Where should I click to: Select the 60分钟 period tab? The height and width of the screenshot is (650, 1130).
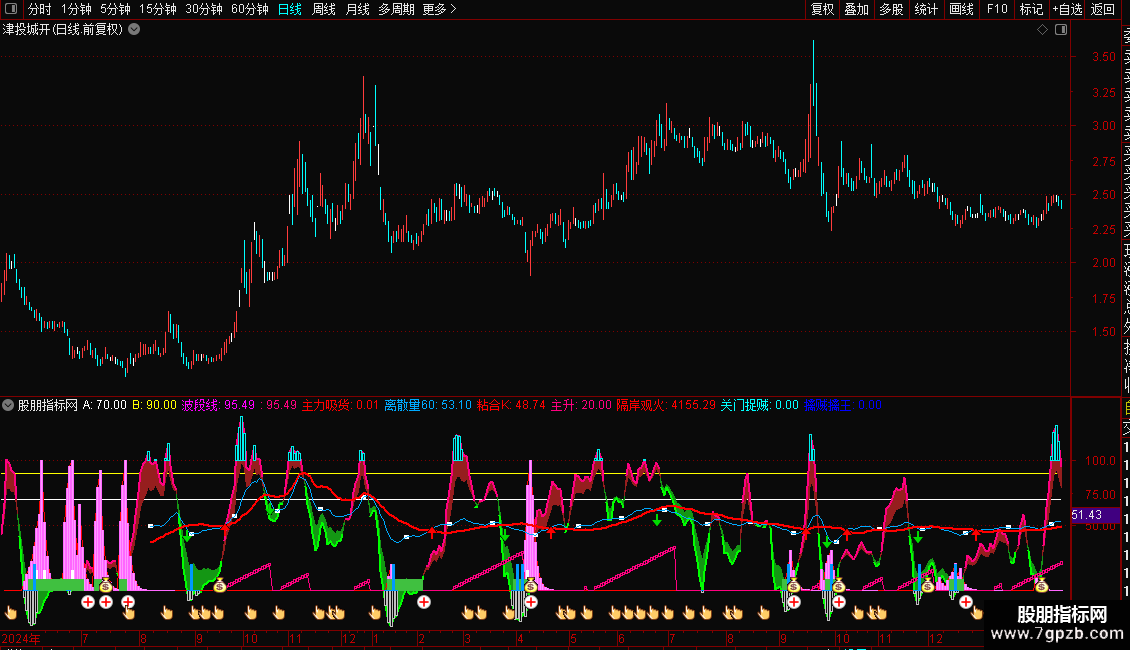pyautogui.click(x=250, y=9)
